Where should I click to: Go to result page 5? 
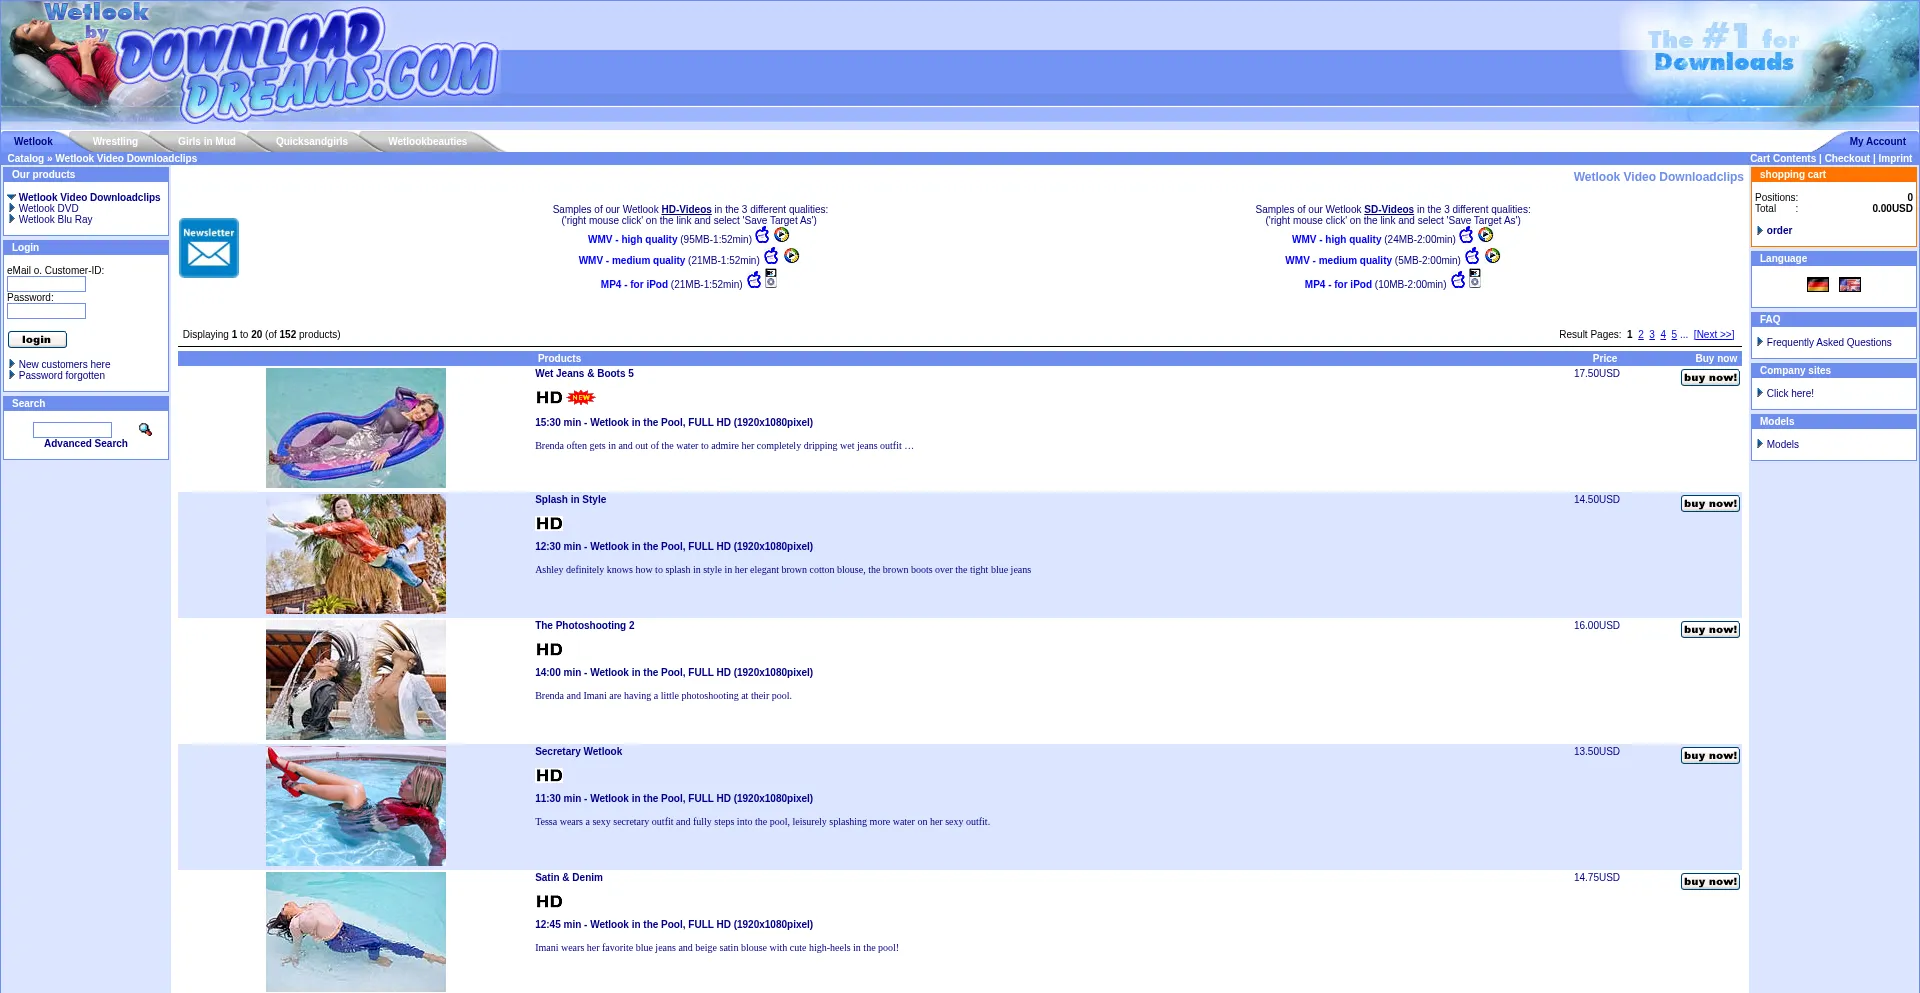[x=1674, y=335]
